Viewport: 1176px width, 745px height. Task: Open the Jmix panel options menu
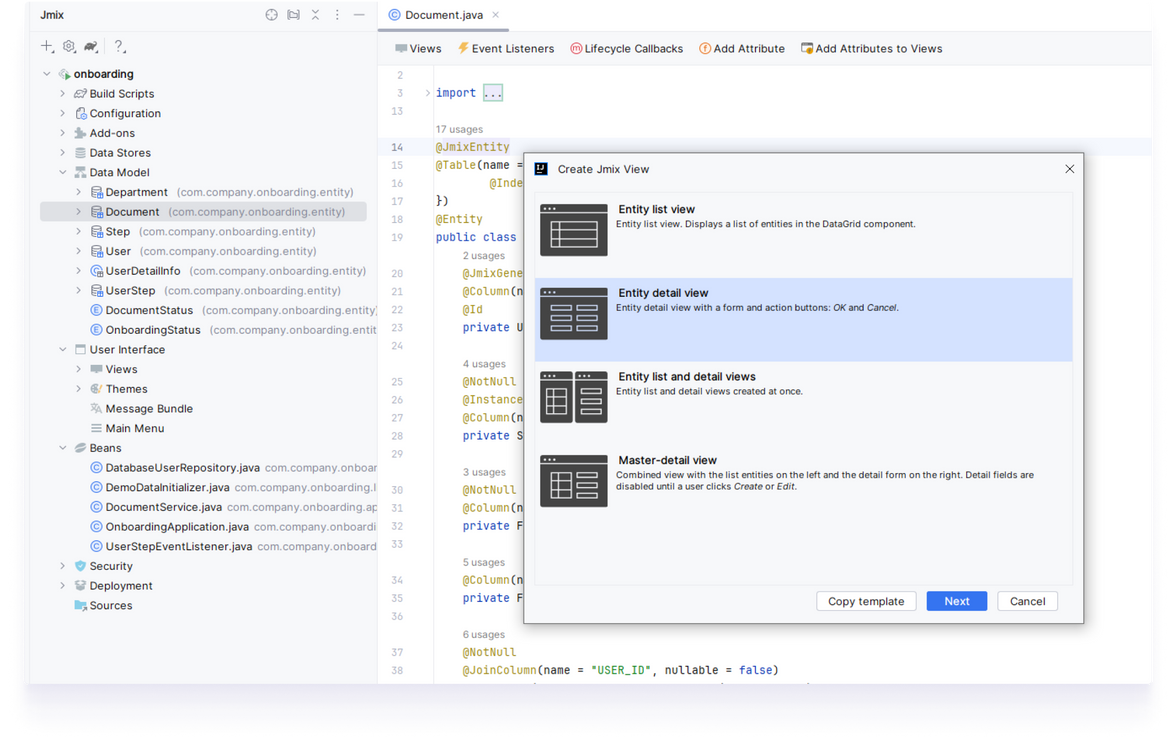pos(338,15)
